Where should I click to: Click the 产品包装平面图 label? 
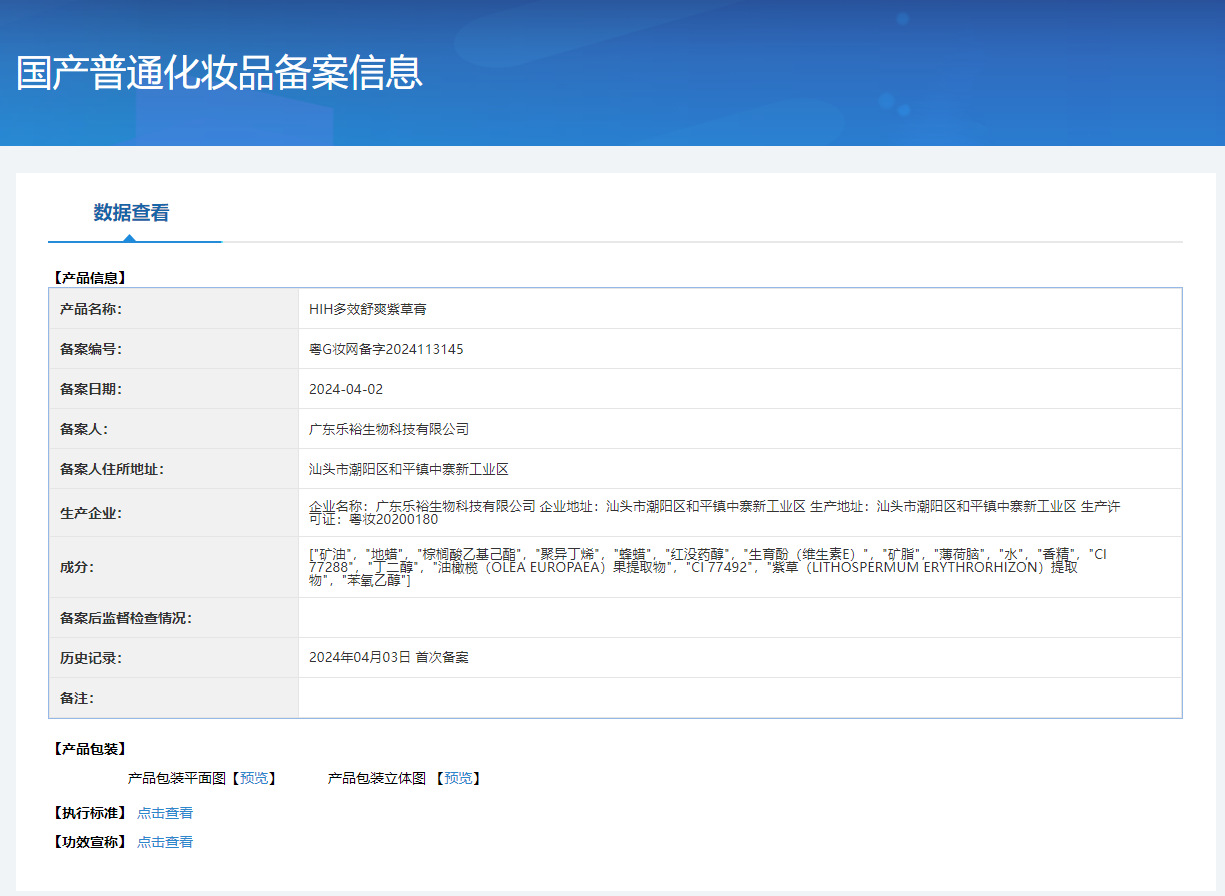[177, 778]
